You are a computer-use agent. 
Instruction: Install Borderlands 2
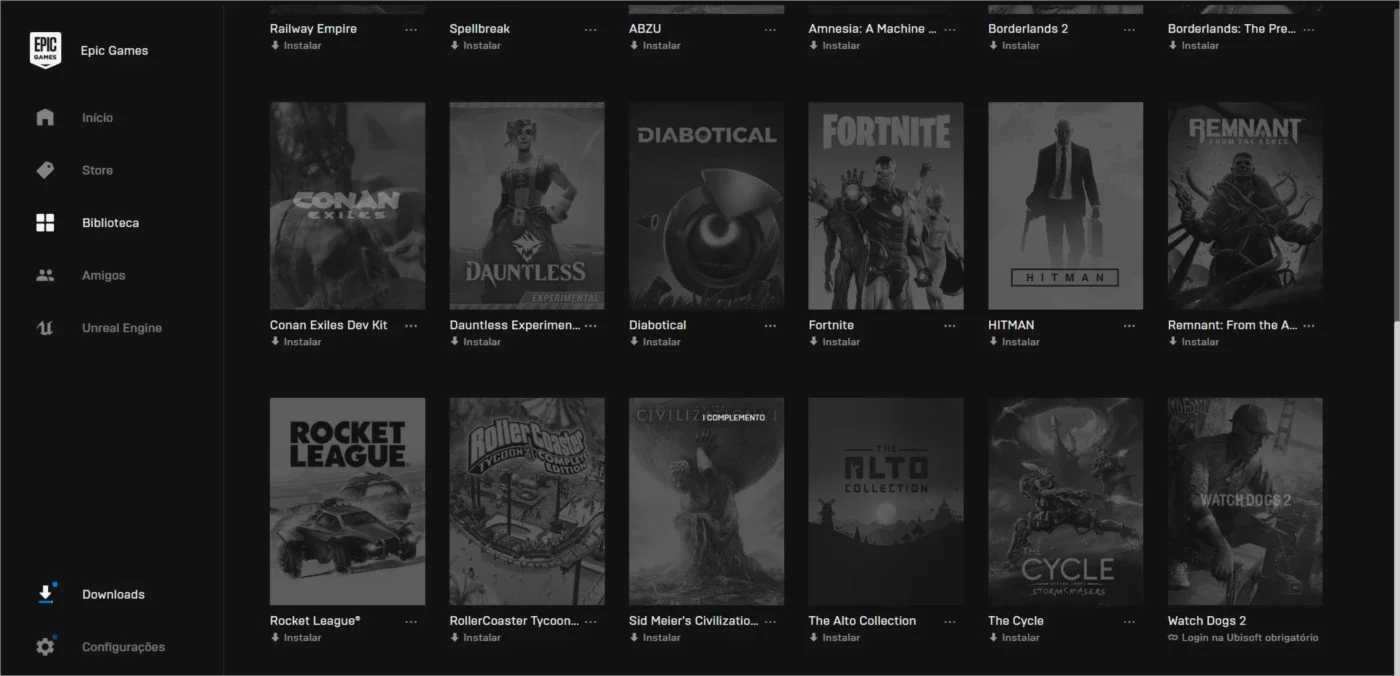point(1014,46)
